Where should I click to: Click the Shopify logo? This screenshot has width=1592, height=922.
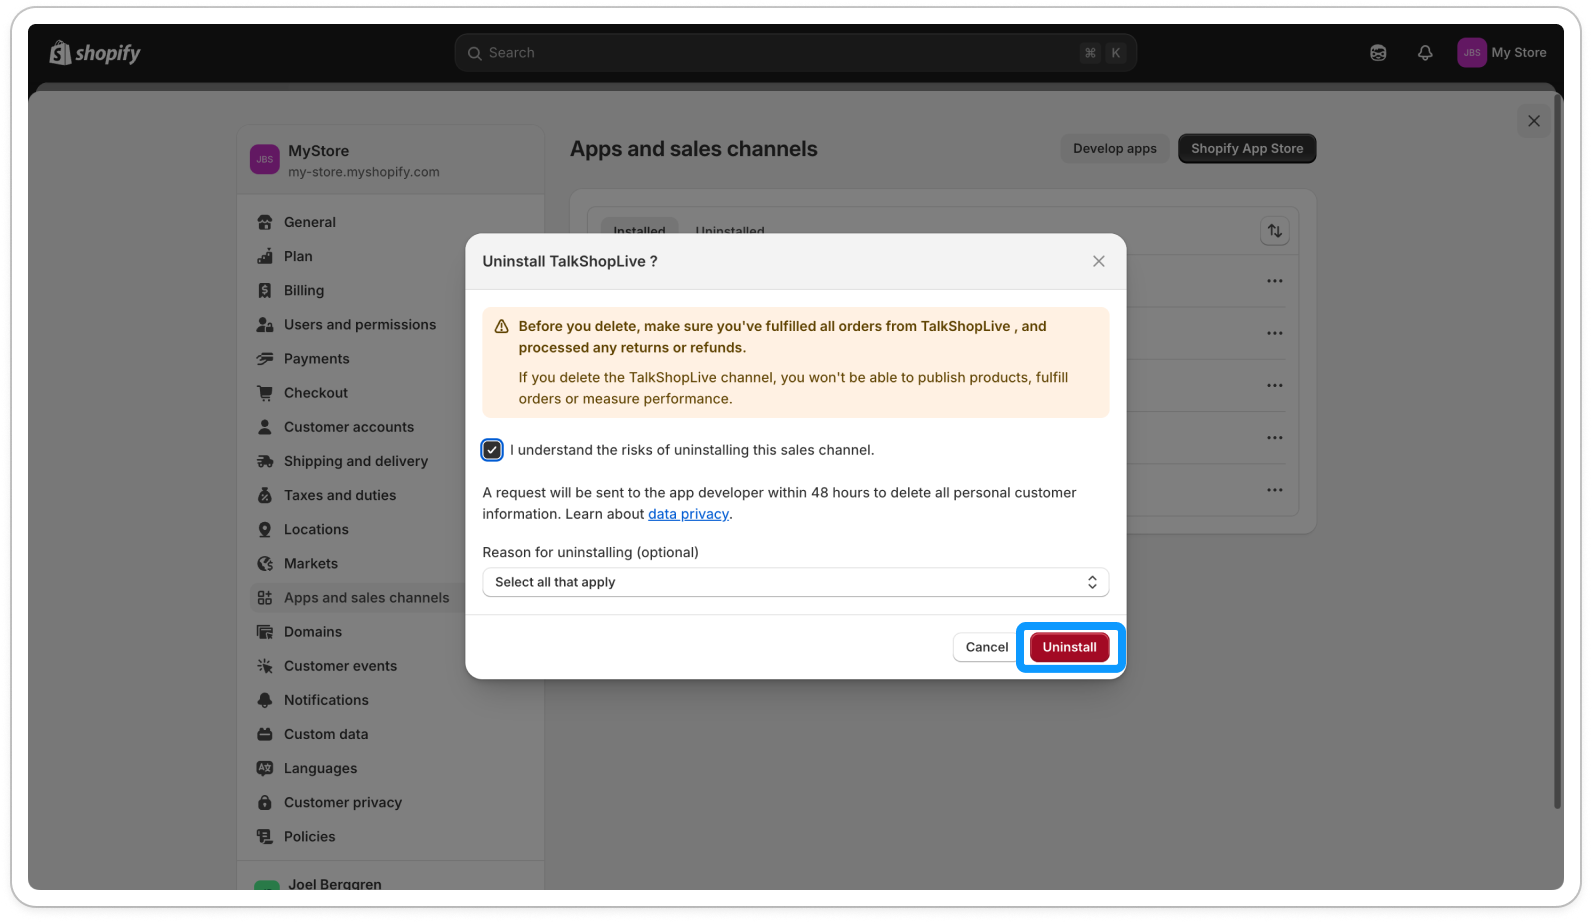pos(95,53)
